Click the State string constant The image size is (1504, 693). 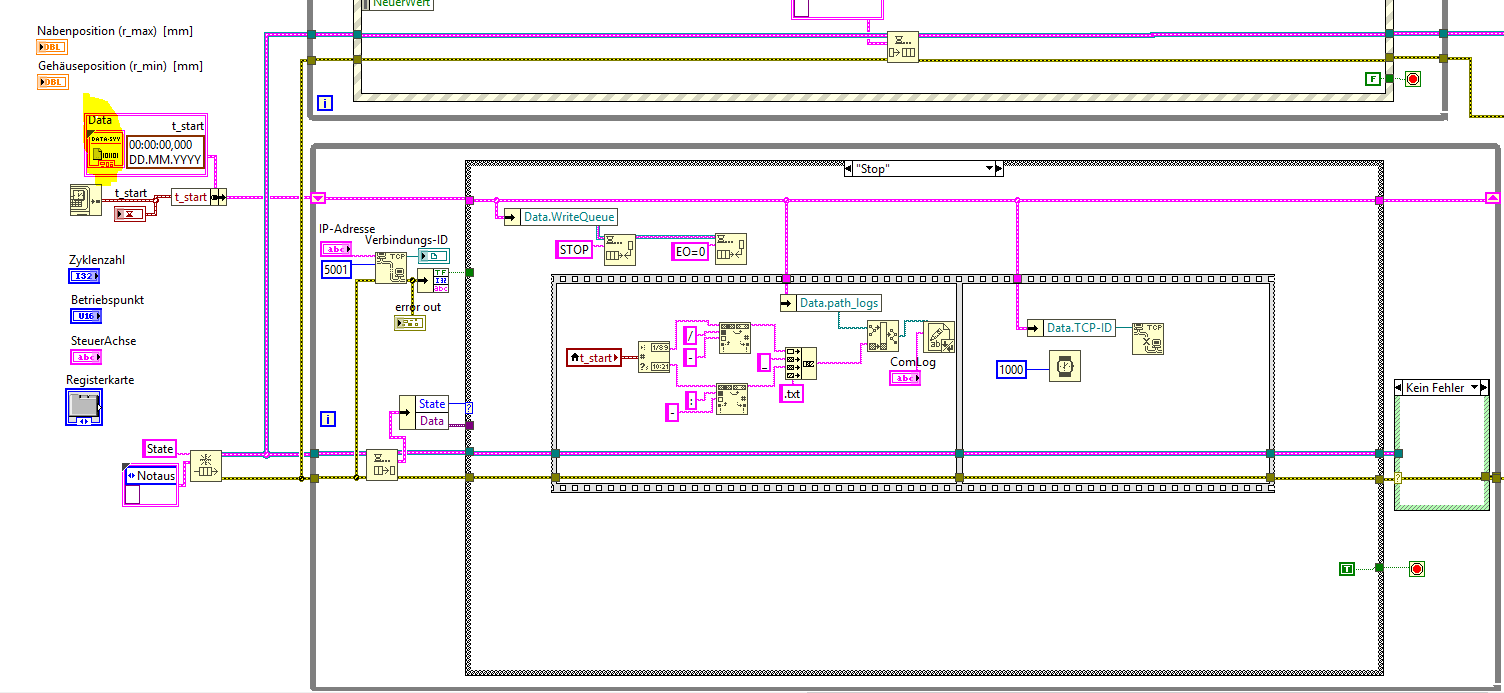point(160,449)
